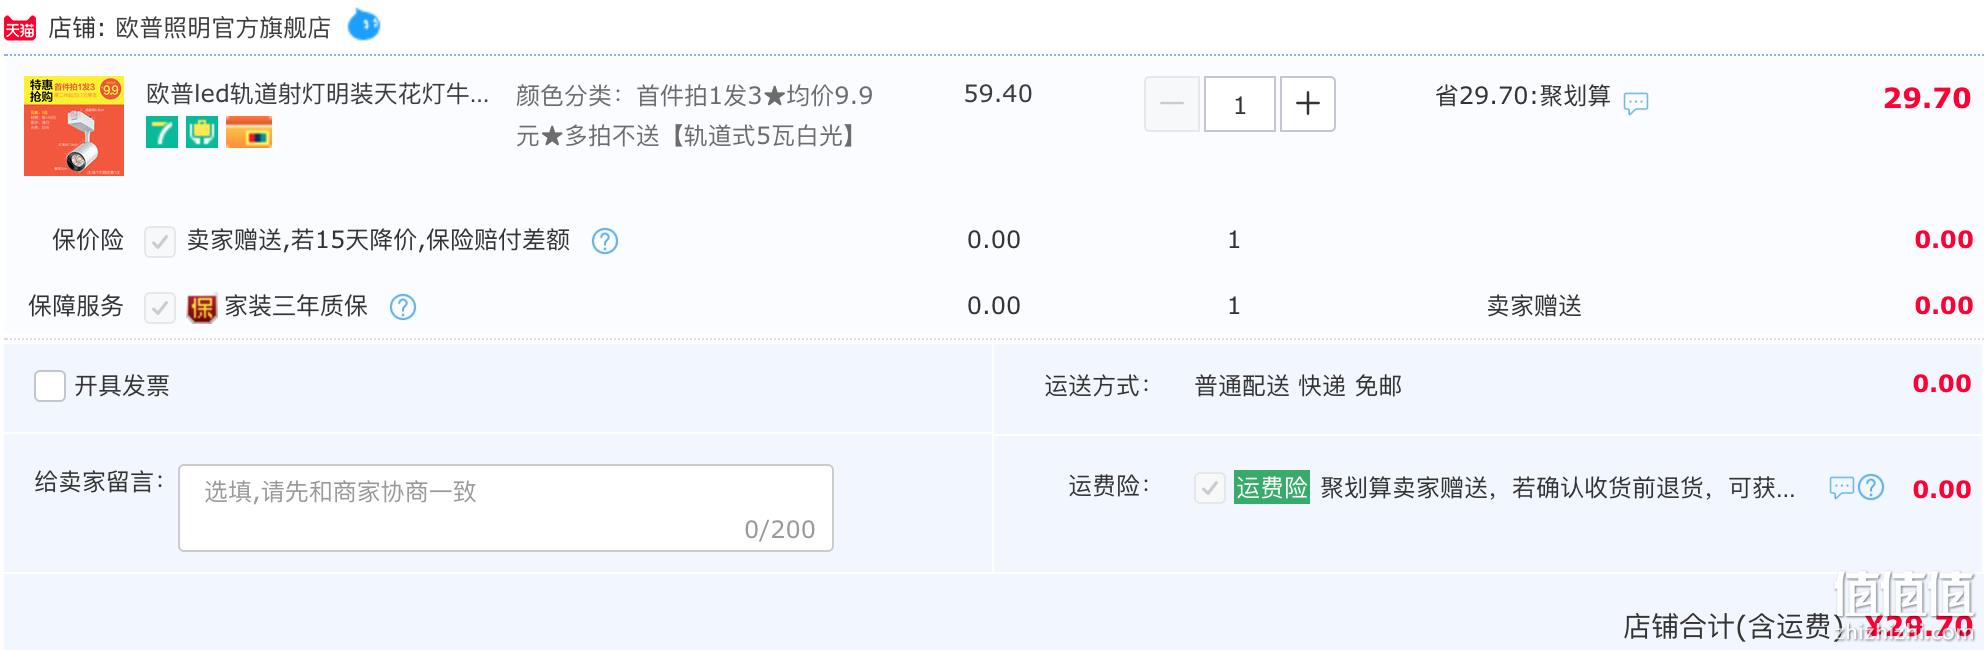Open Wangwang chat with the store
The image size is (1984, 650).
click(364, 24)
